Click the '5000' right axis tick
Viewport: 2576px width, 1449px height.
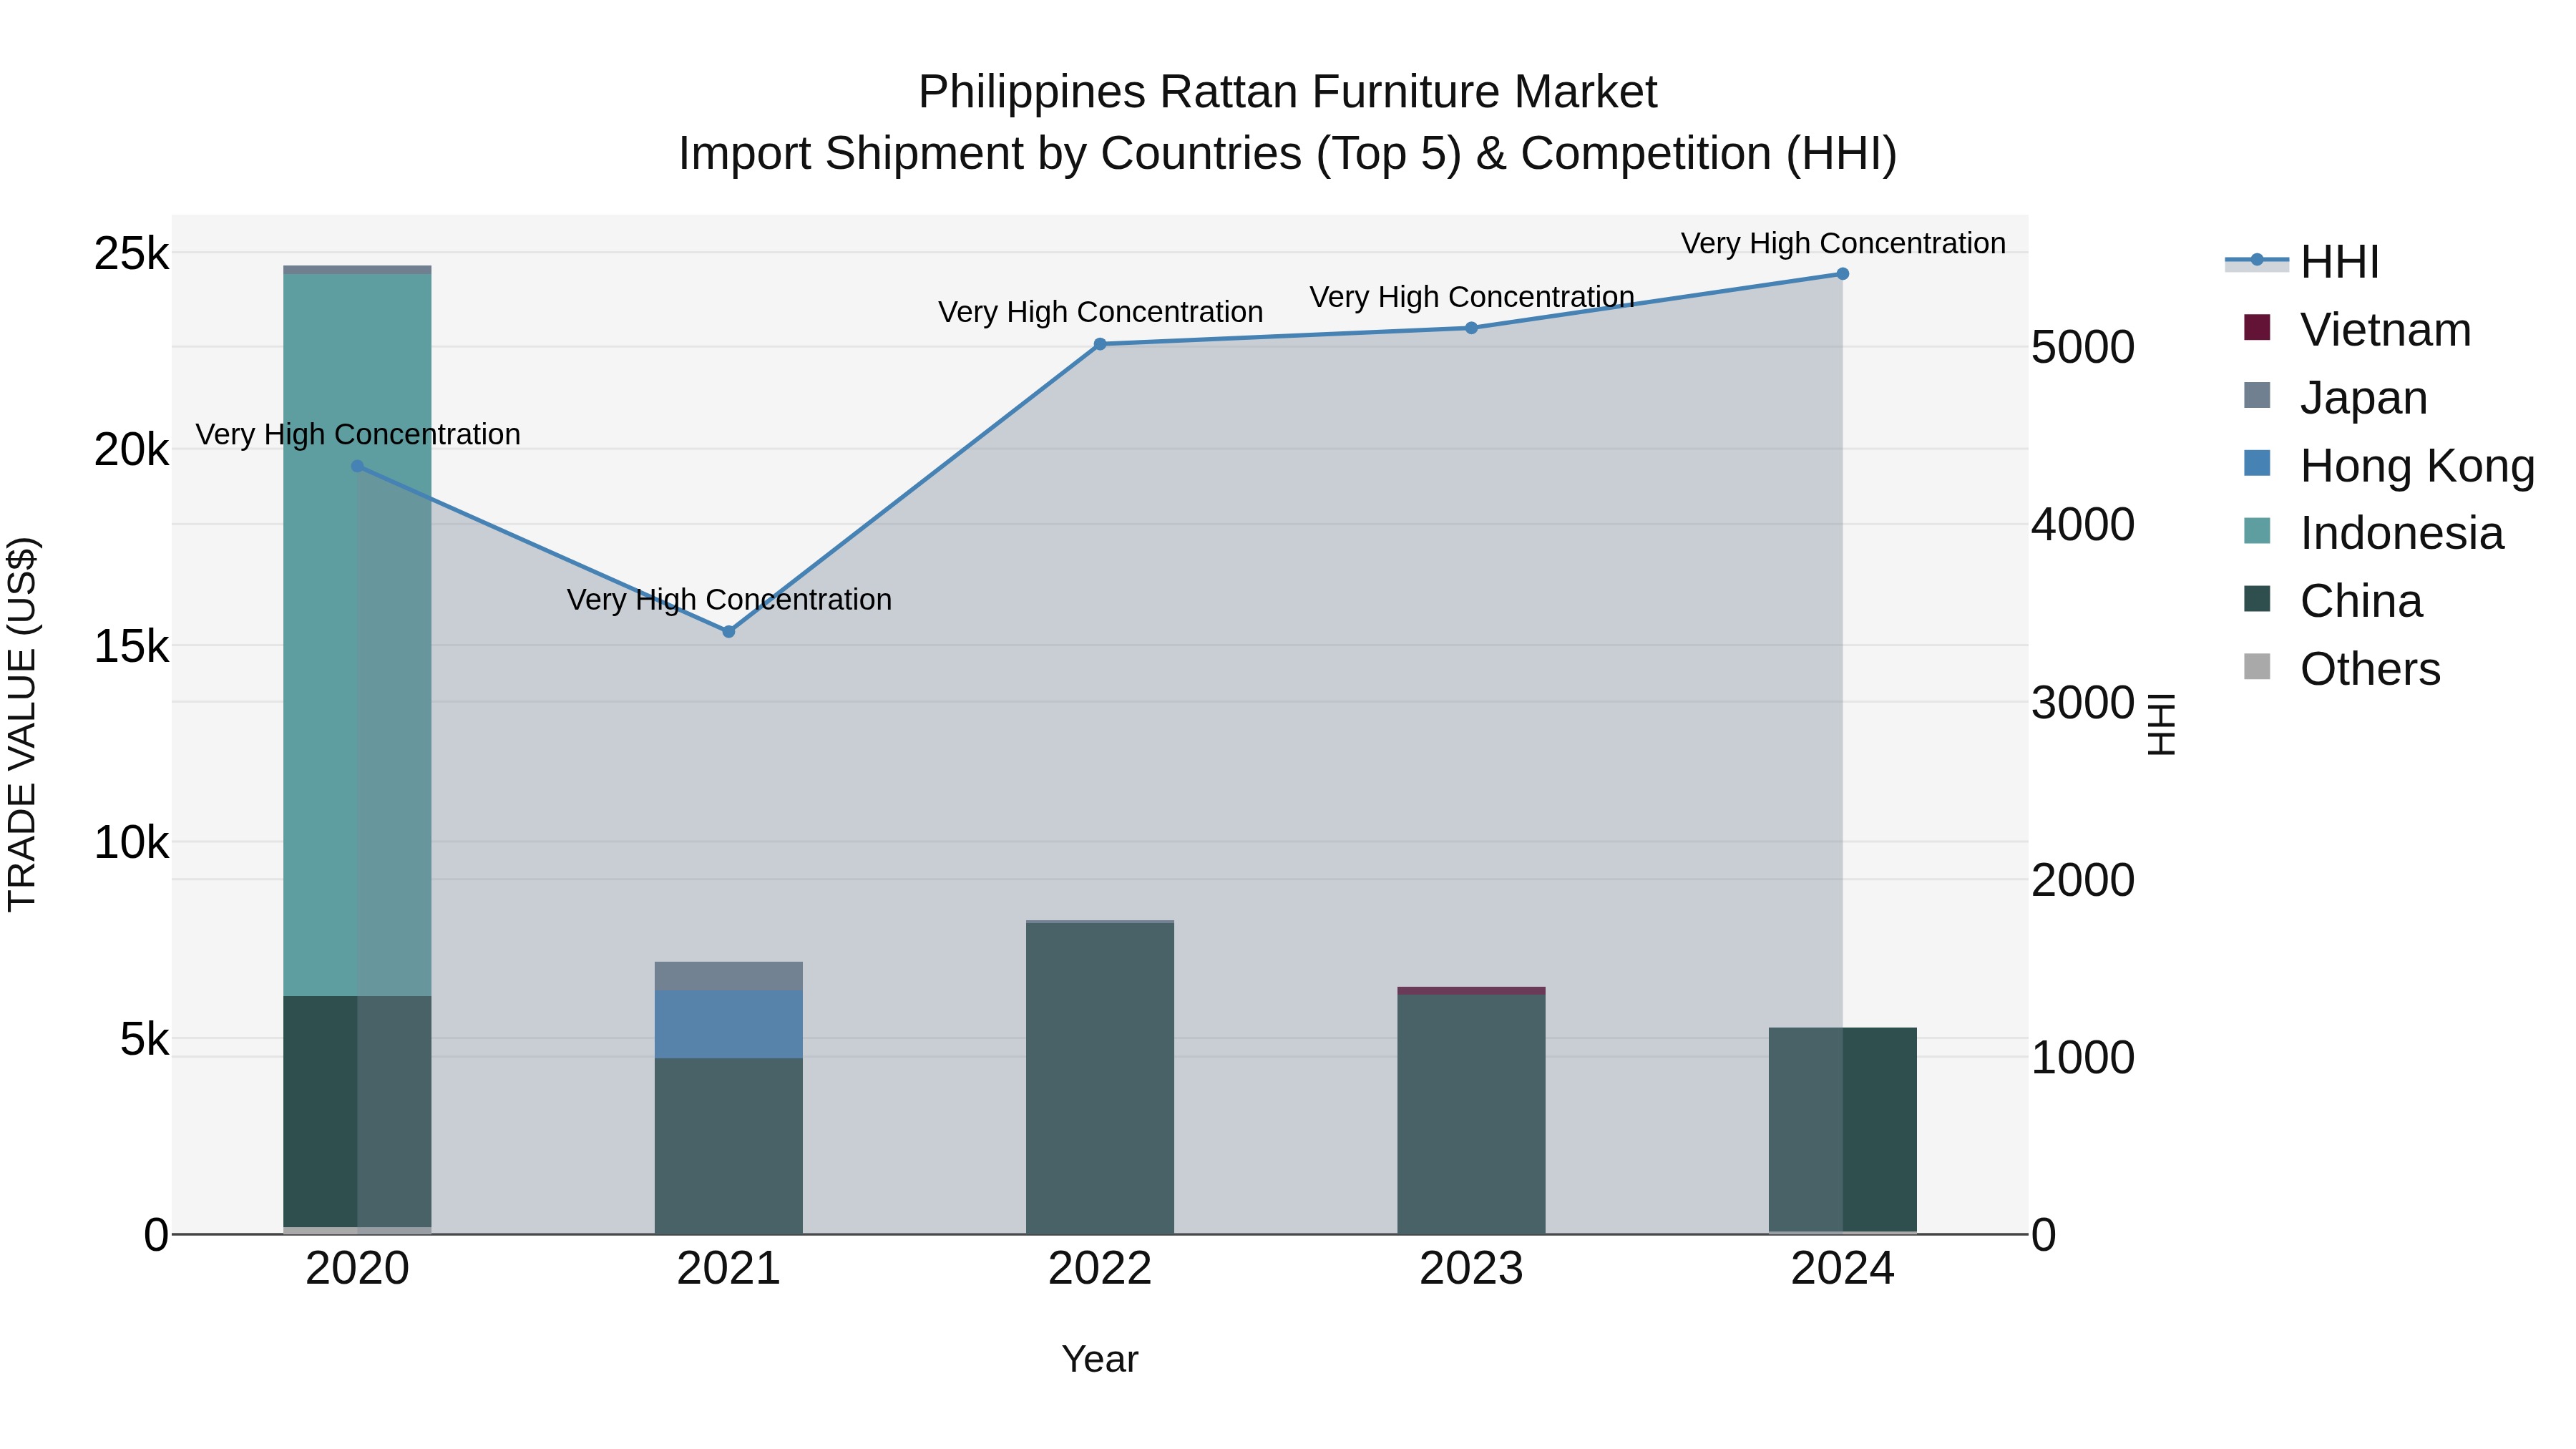point(2083,347)
